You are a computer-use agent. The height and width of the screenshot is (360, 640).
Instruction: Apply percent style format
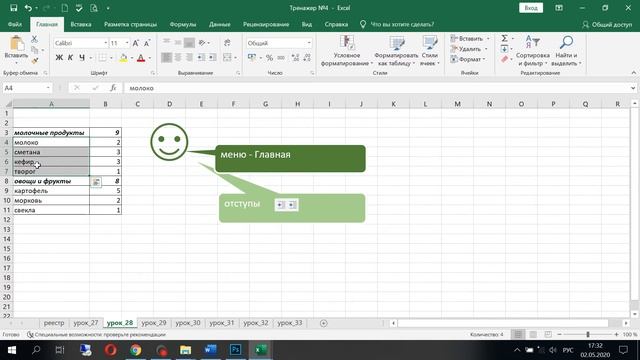(269, 58)
